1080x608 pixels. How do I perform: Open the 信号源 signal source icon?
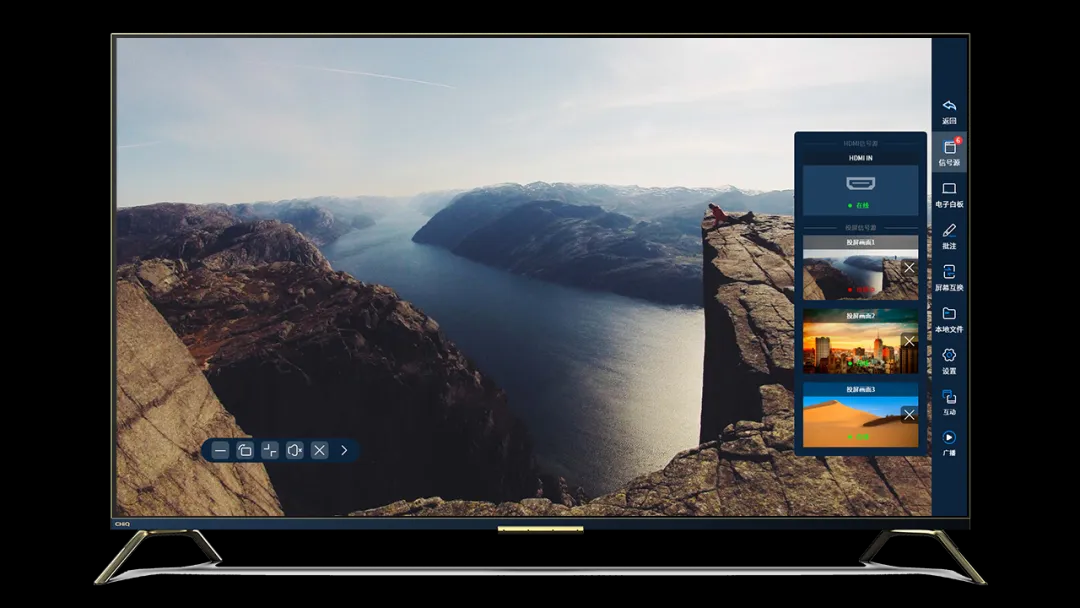(x=949, y=147)
